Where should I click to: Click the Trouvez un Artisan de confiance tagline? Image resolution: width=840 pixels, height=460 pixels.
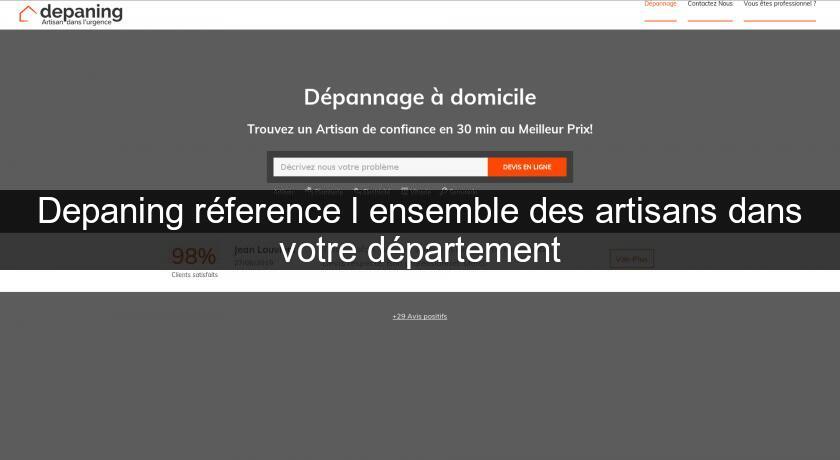pos(420,129)
